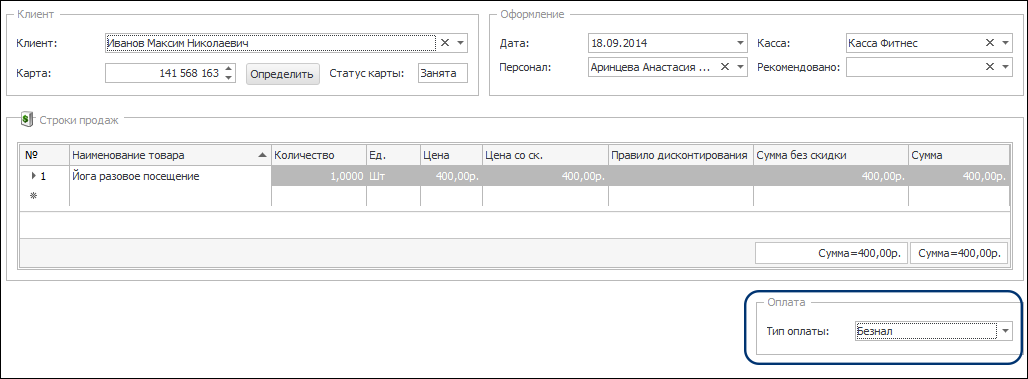1028x379 pixels.
Task: Click the Персонал field Аринцева Анастасия
Action: [x=653, y=66]
